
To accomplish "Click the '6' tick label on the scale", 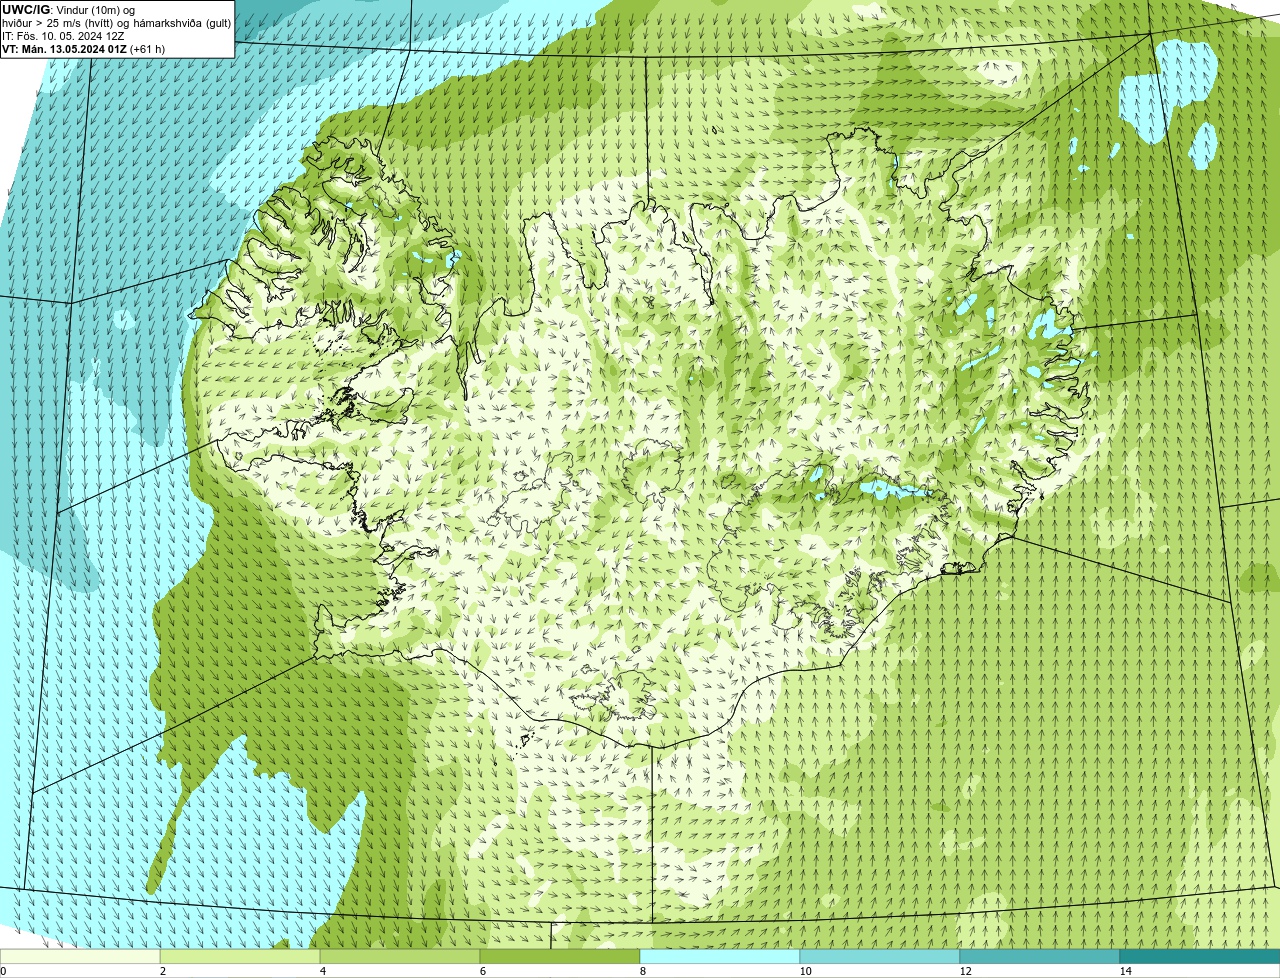I will 483,971.
